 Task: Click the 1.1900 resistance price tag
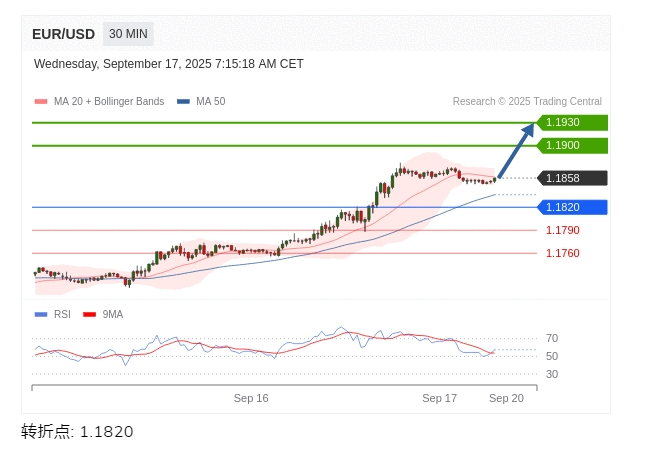click(x=572, y=146)
